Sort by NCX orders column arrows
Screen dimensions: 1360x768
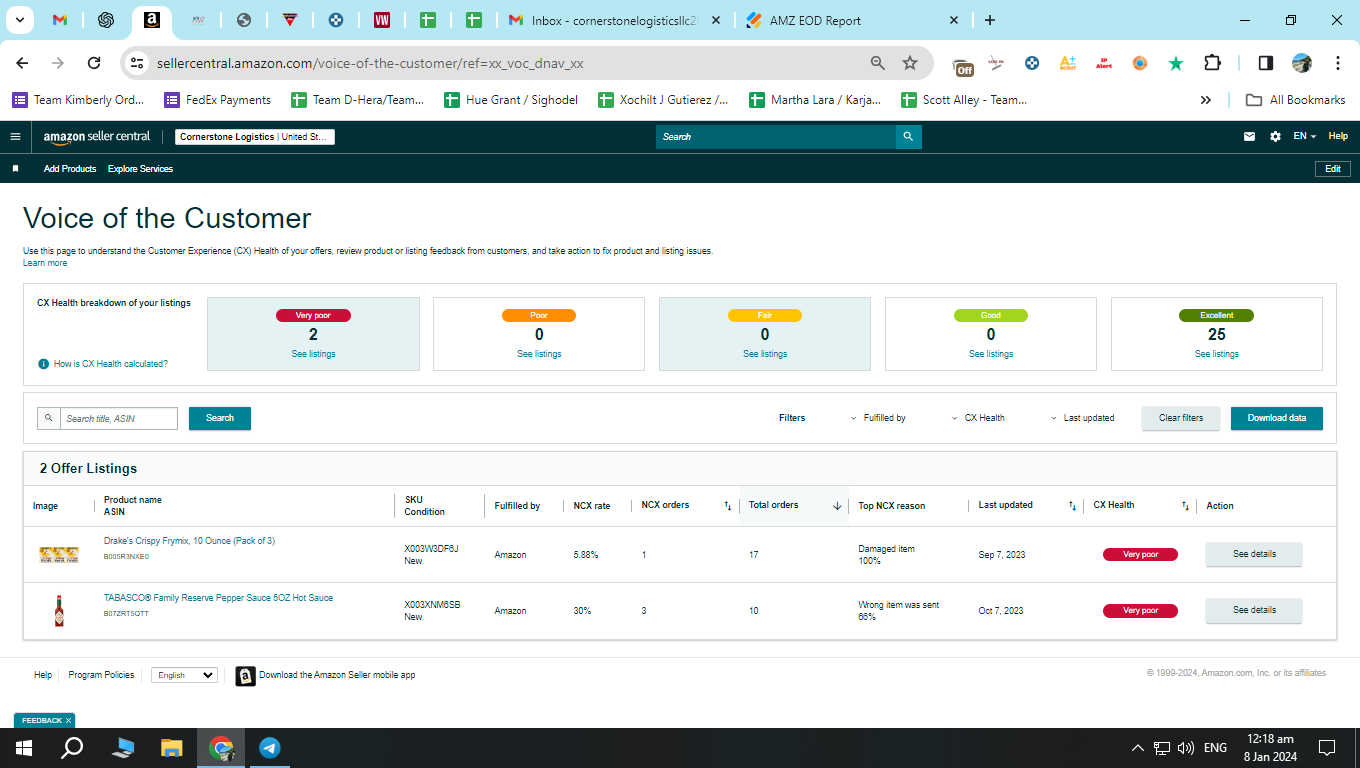[728, 506]
